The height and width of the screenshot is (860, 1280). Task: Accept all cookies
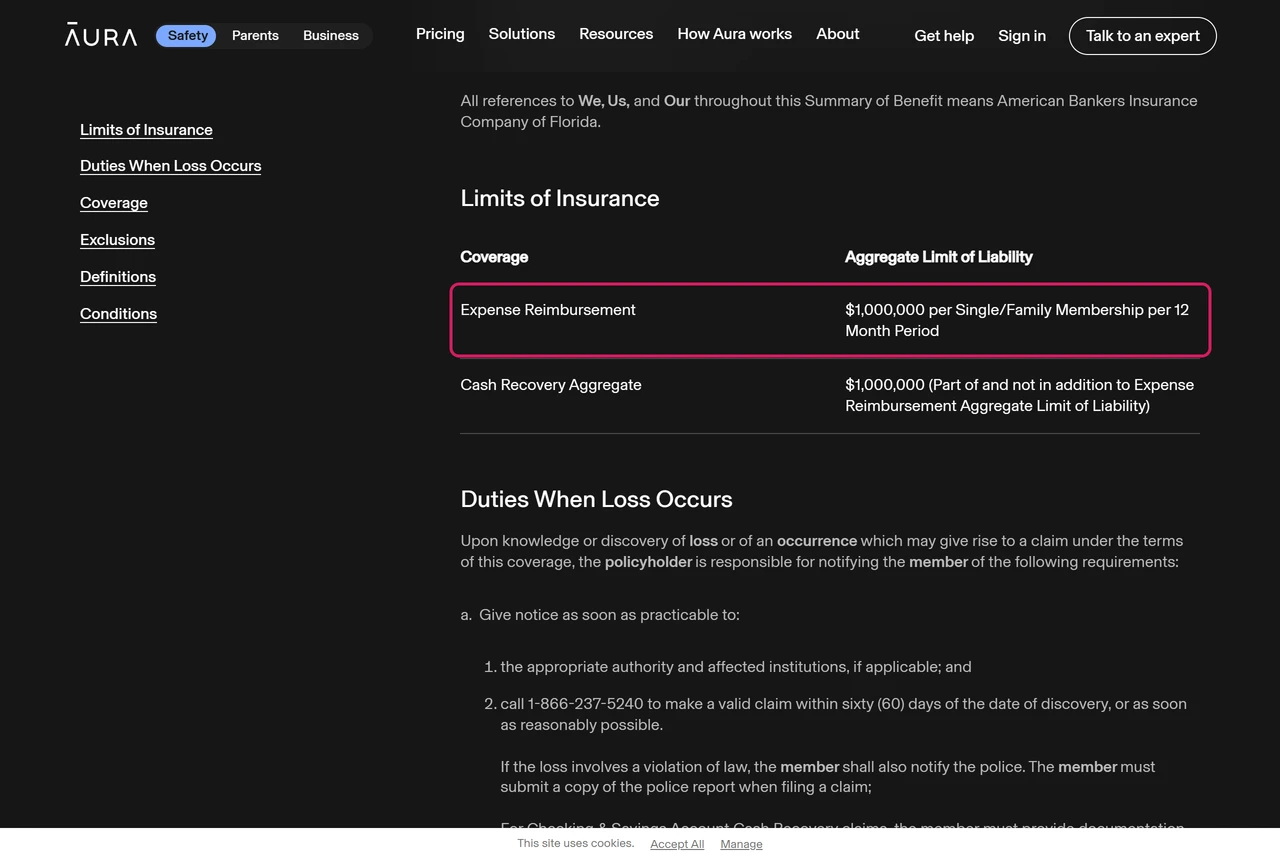point(677,844)
